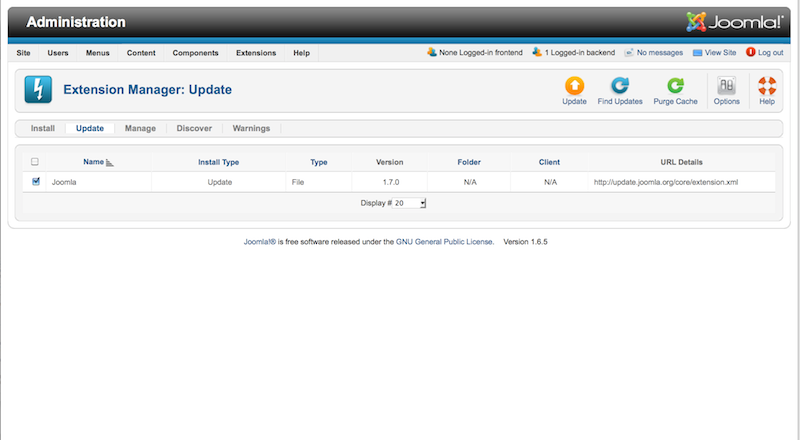Screen dimensions: 800x440
Task: Open the GNU General Public License link
Action: pyautogui.click(x=444, y=242)
